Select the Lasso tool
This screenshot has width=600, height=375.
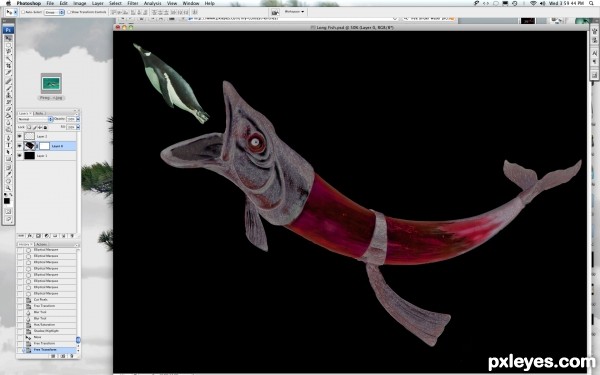(8, 51)
